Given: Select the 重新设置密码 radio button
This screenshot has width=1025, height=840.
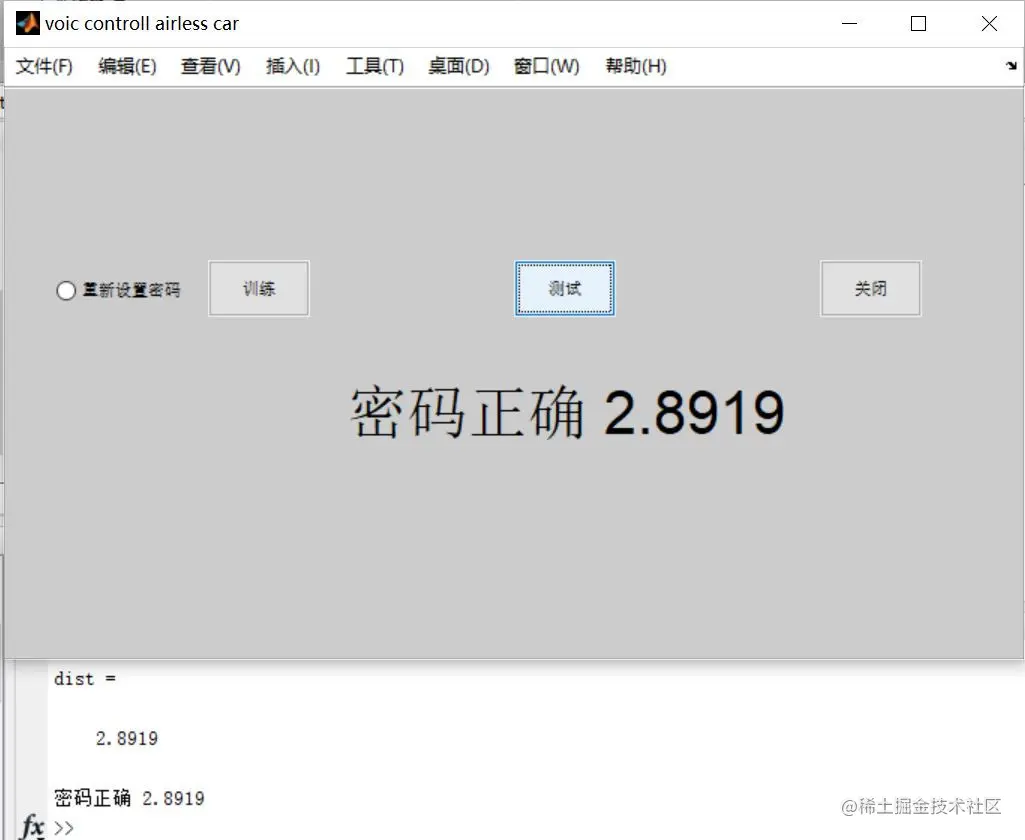Looking at the screenshot, I should point(65,290).
